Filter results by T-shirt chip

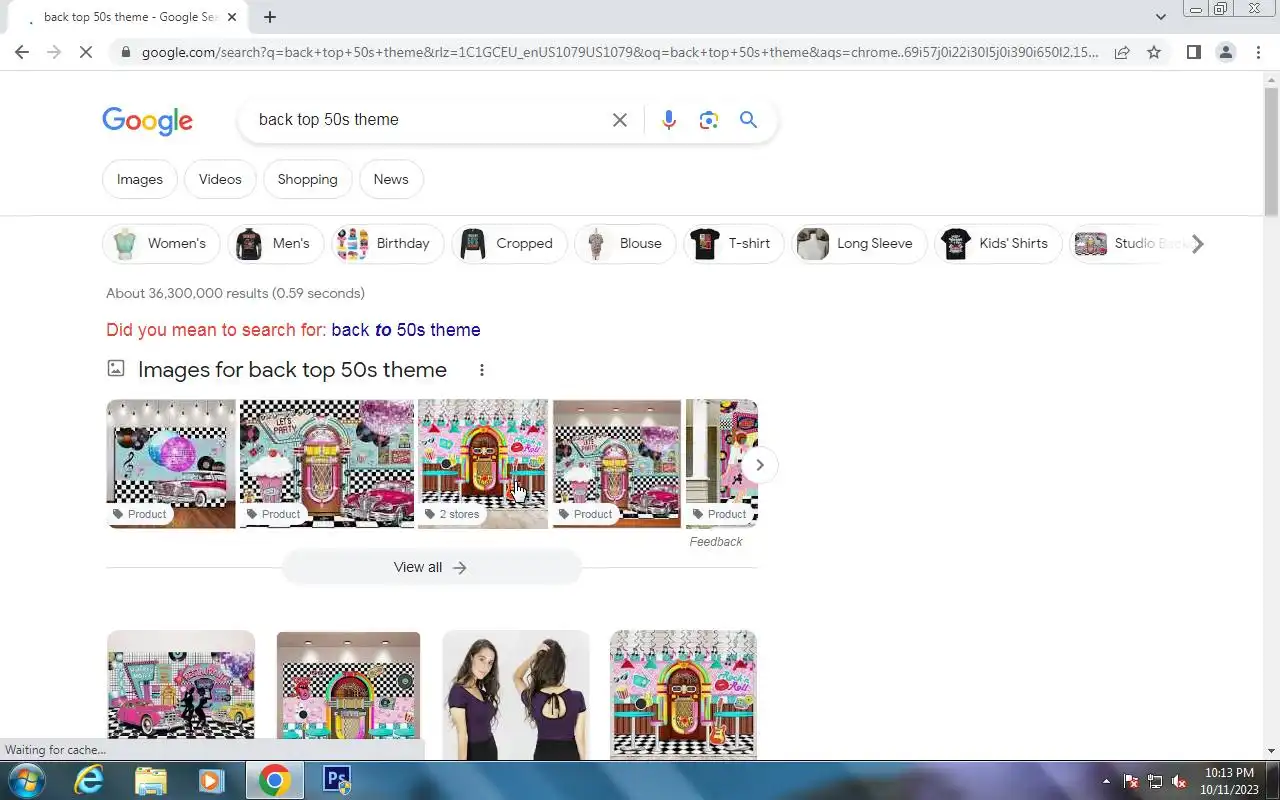tap(733, 243)
